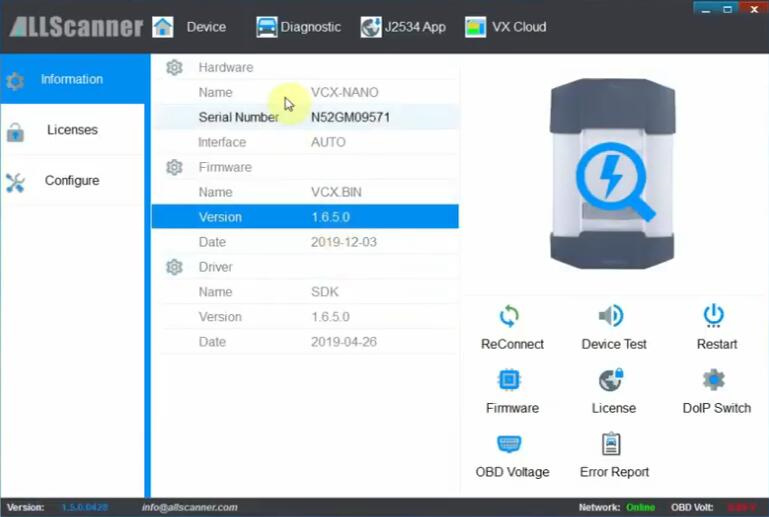Click the Diagnostic car icon

click(266, 27)
